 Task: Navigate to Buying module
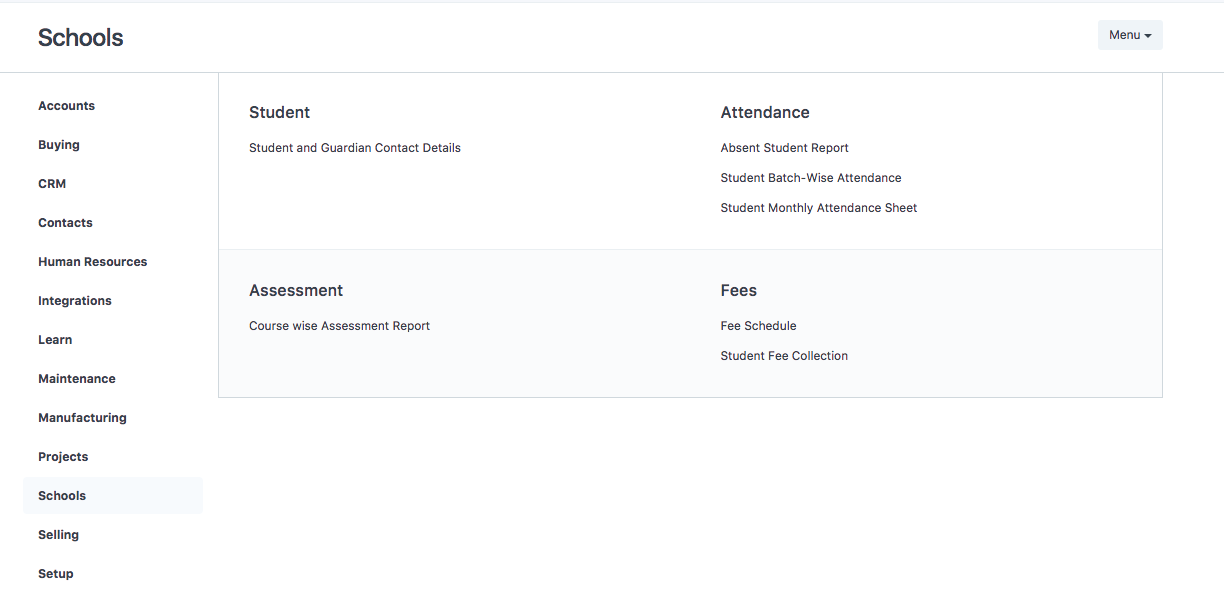click(58, 144)
